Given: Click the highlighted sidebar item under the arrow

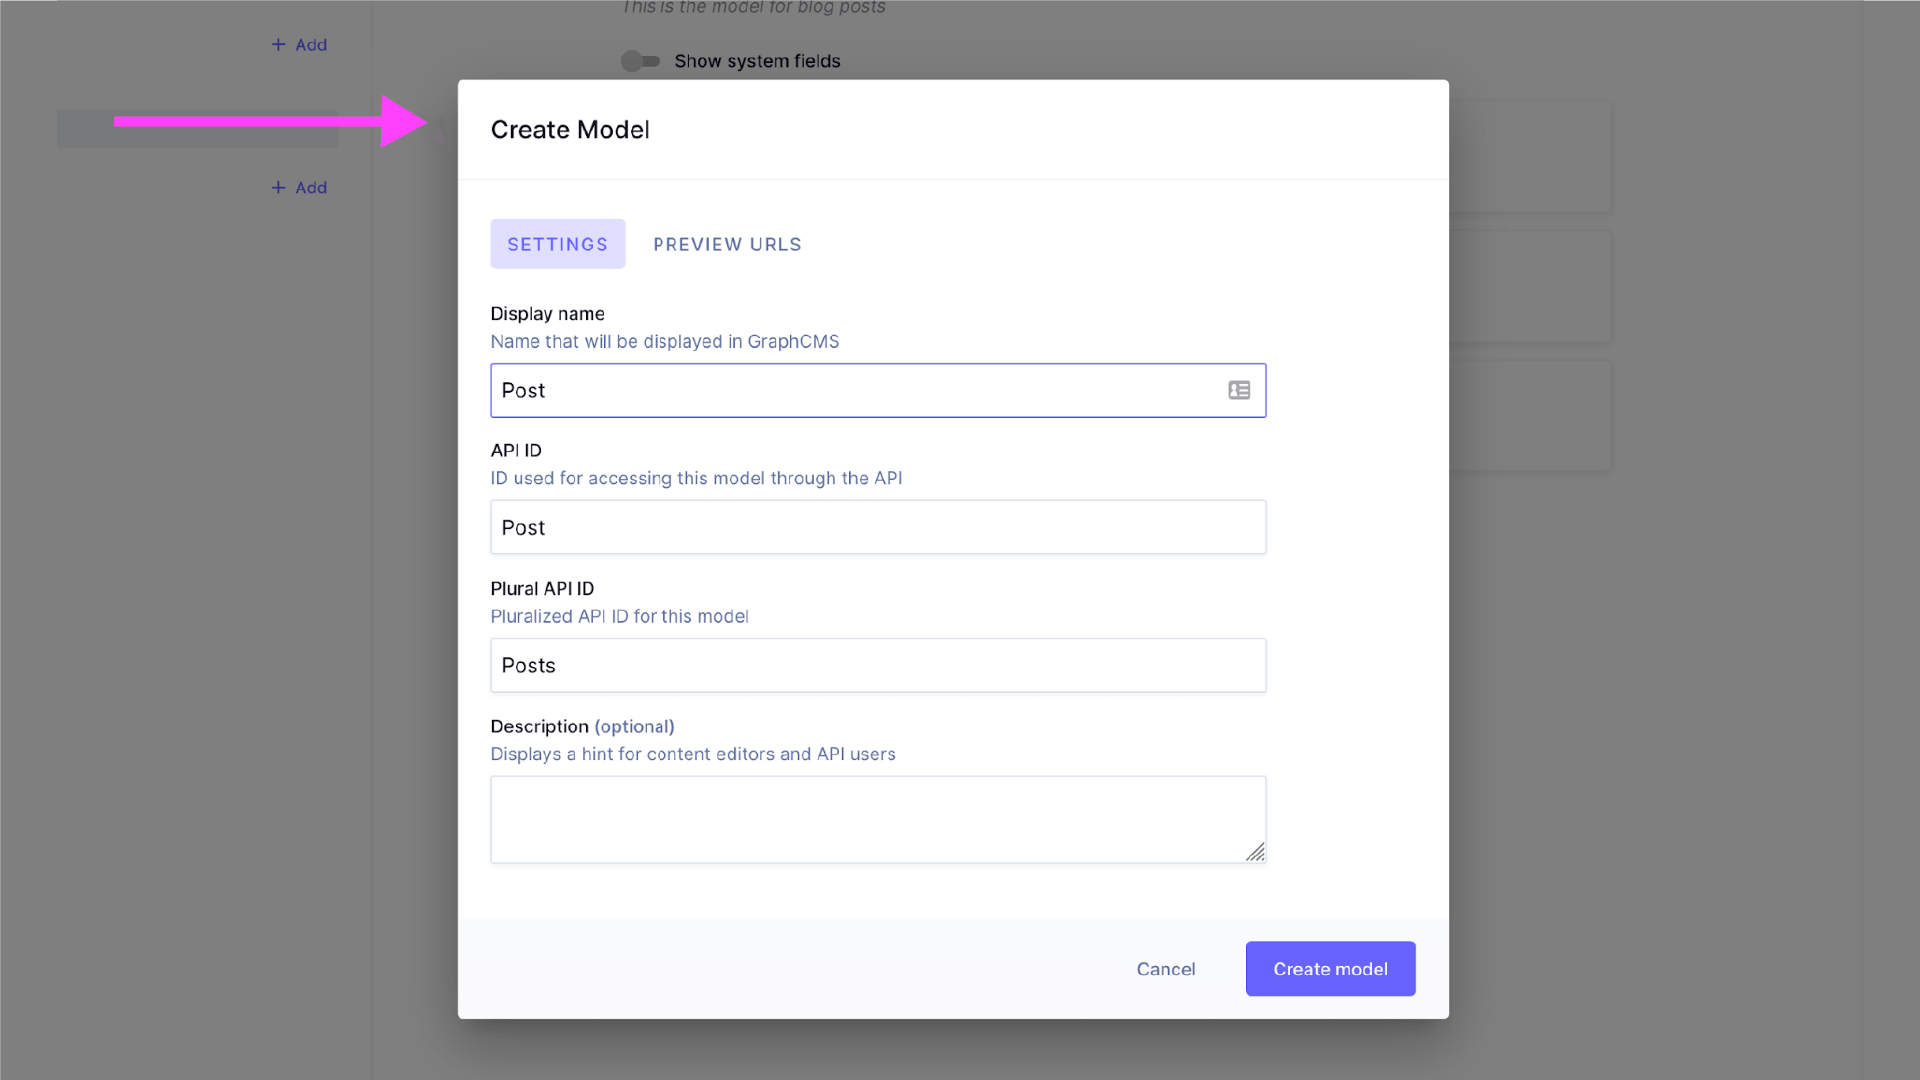Looking at the screenshot, I should coord(197,129).
